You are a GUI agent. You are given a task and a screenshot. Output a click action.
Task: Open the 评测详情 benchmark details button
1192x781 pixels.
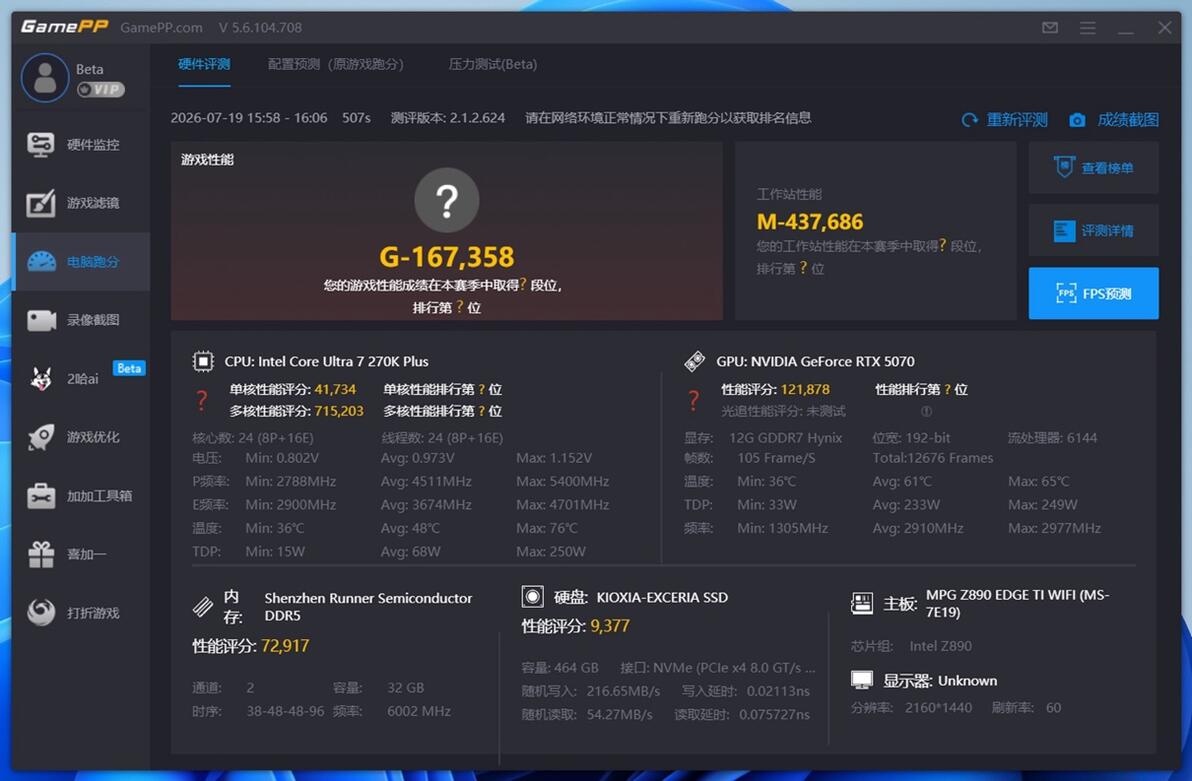point(1093,230)
